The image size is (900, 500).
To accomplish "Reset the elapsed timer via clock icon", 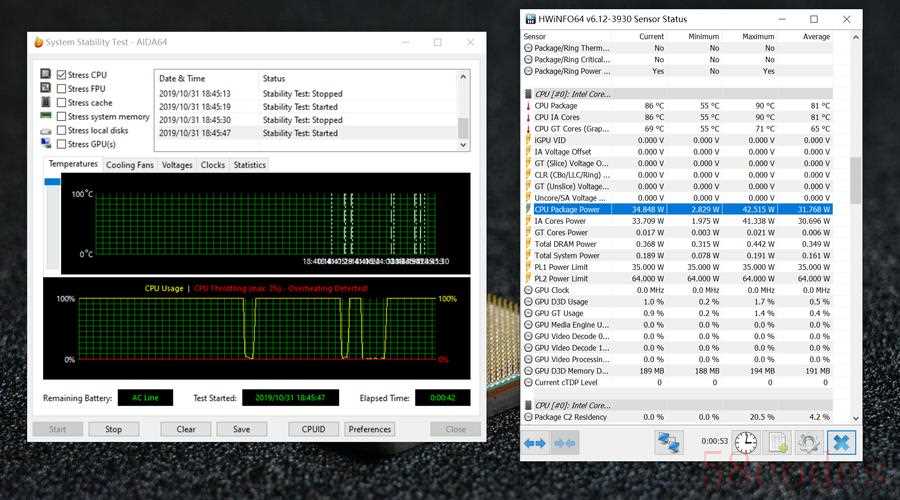I will (x=745, y=442).
